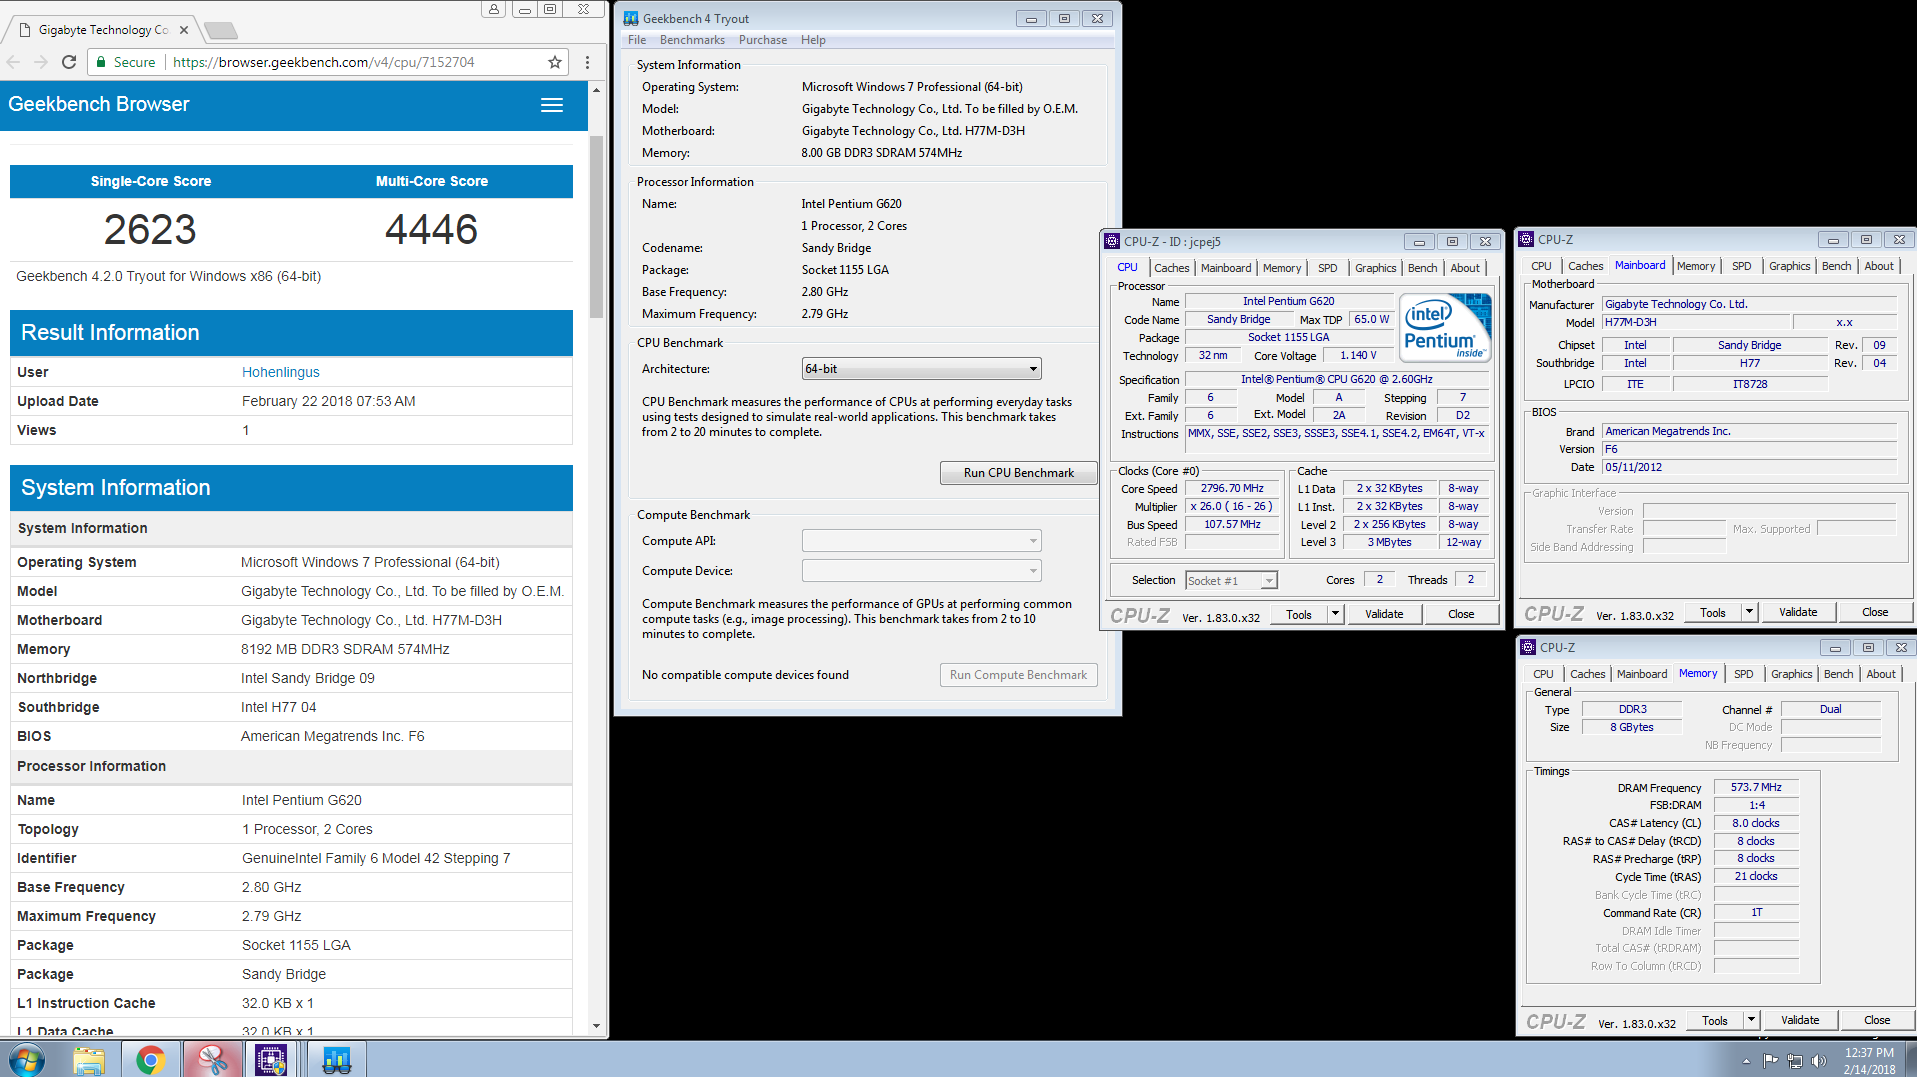Screen dimensions: 1917x1077
Task: Open the Chrome profile avatar button
Action: (493, 9)
